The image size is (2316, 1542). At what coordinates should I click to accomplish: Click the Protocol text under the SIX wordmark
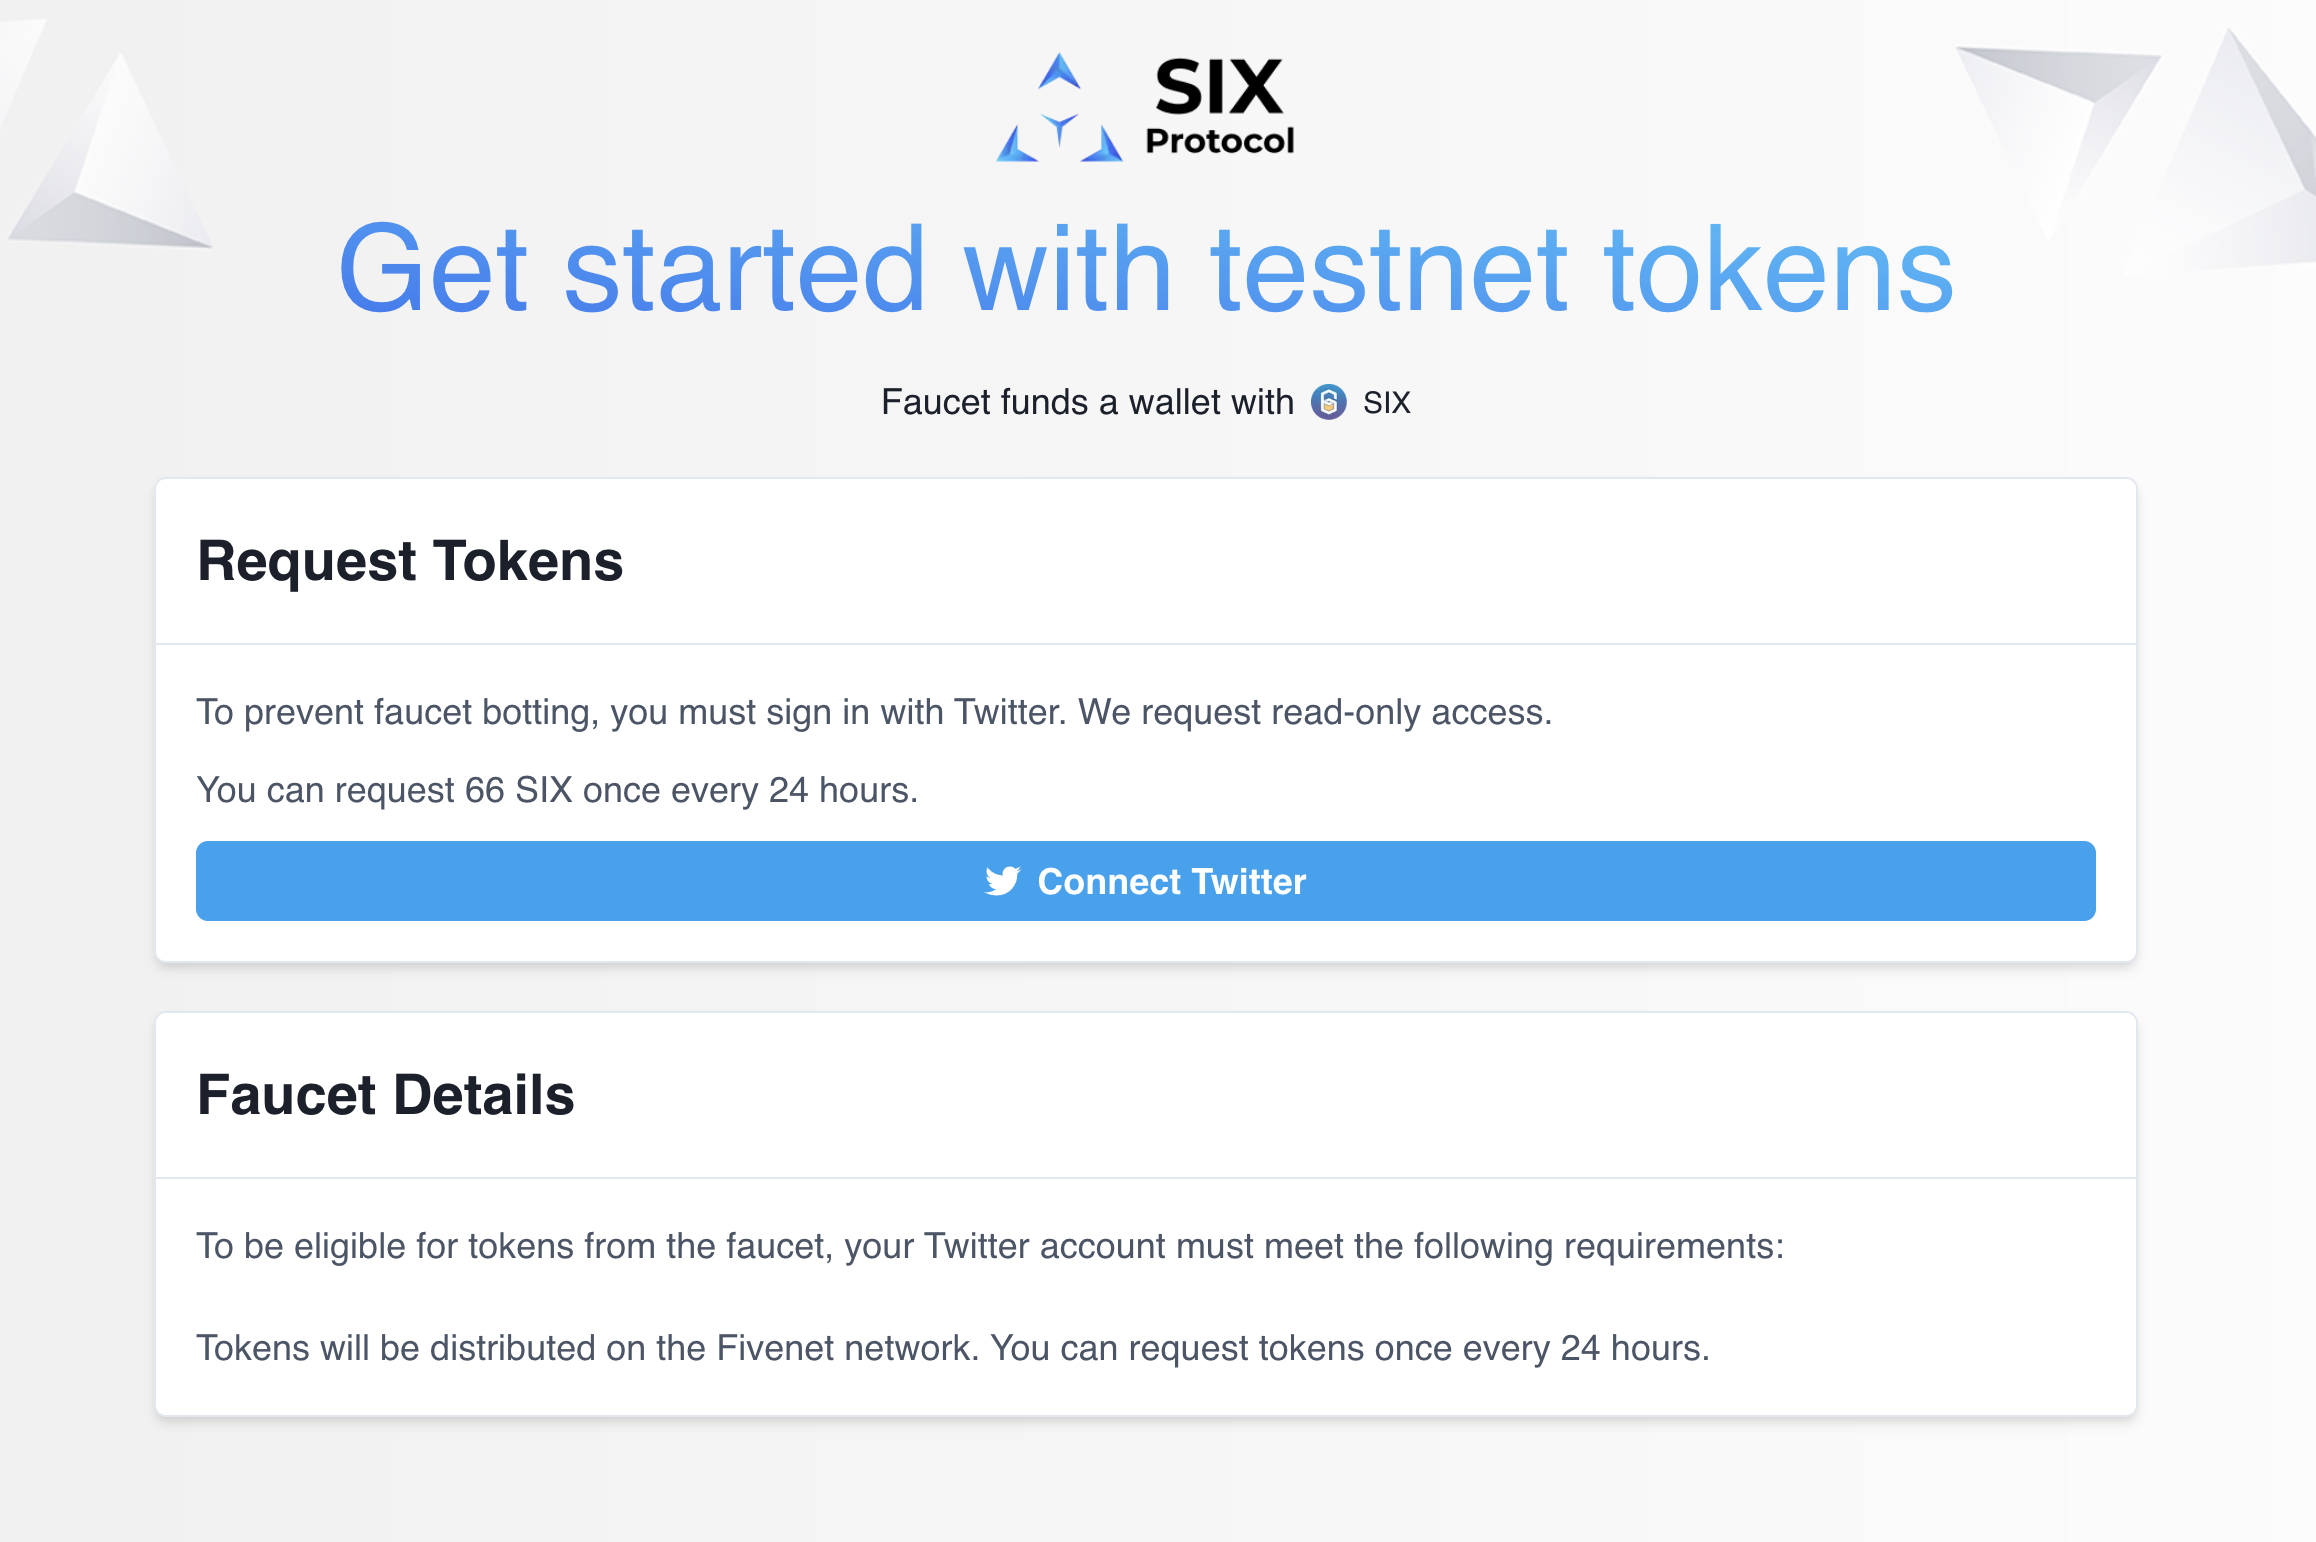tap(1219, 141)
